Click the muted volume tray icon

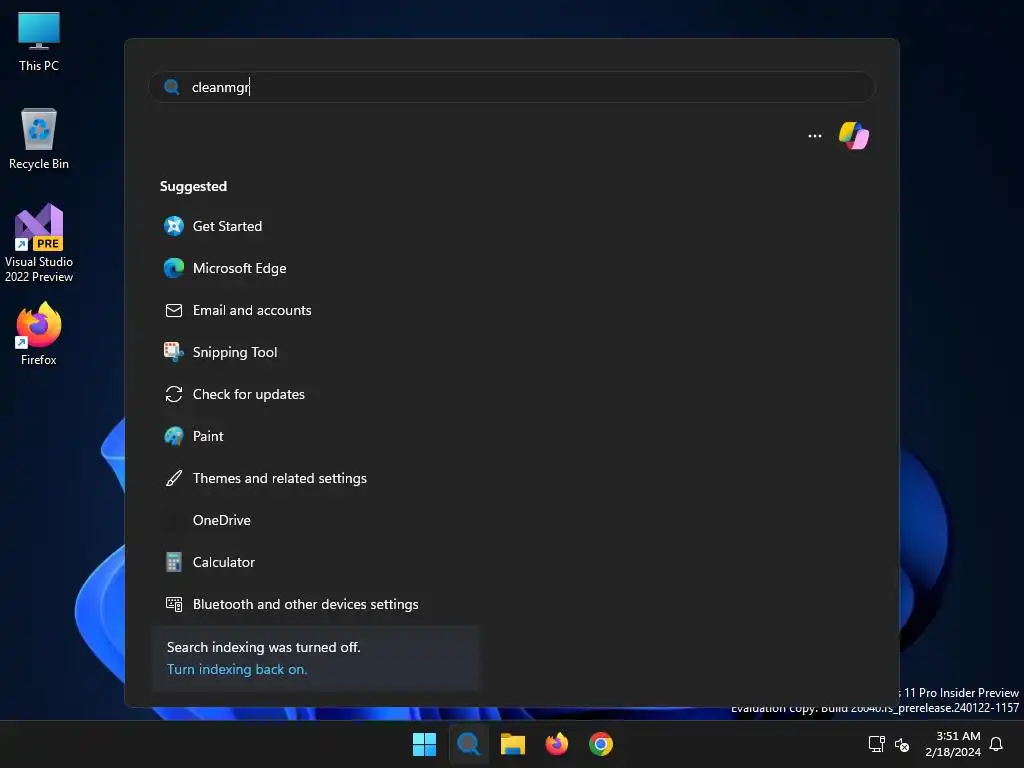click(x=902, y=744)
